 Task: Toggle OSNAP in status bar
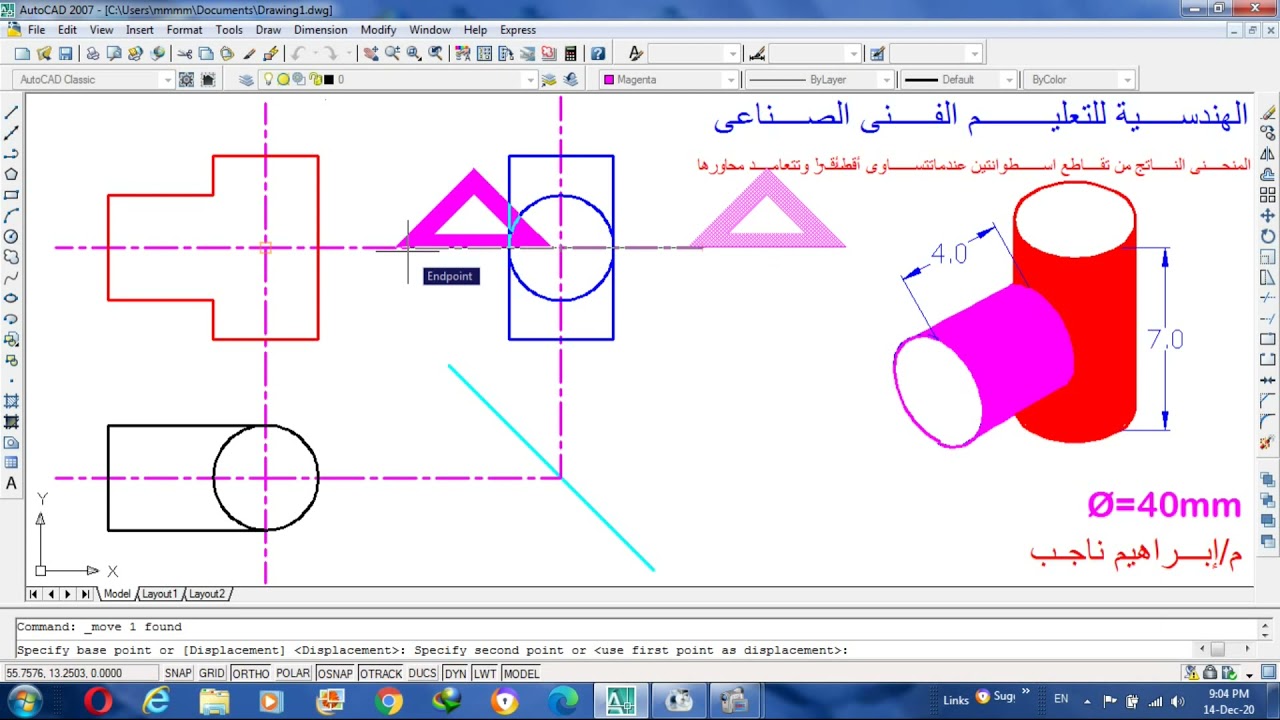pyautogui.click(x=334, y=674)
